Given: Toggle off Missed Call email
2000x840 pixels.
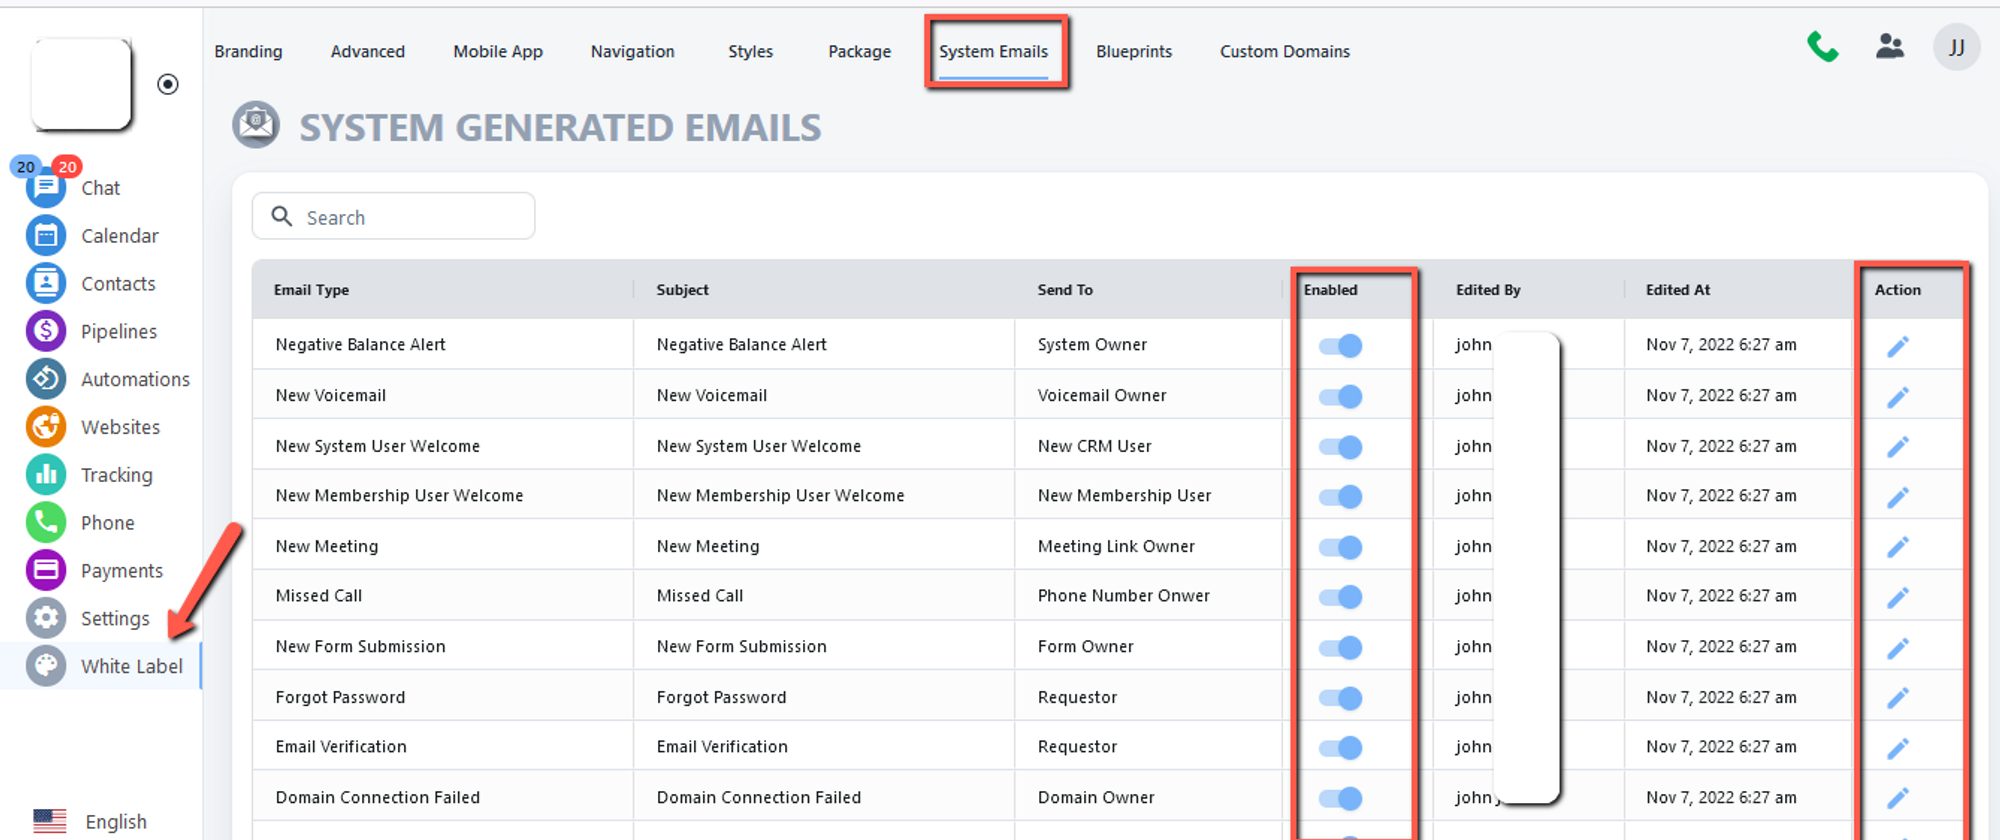Looking at the screenshot, I should [x=1340, y=597].
